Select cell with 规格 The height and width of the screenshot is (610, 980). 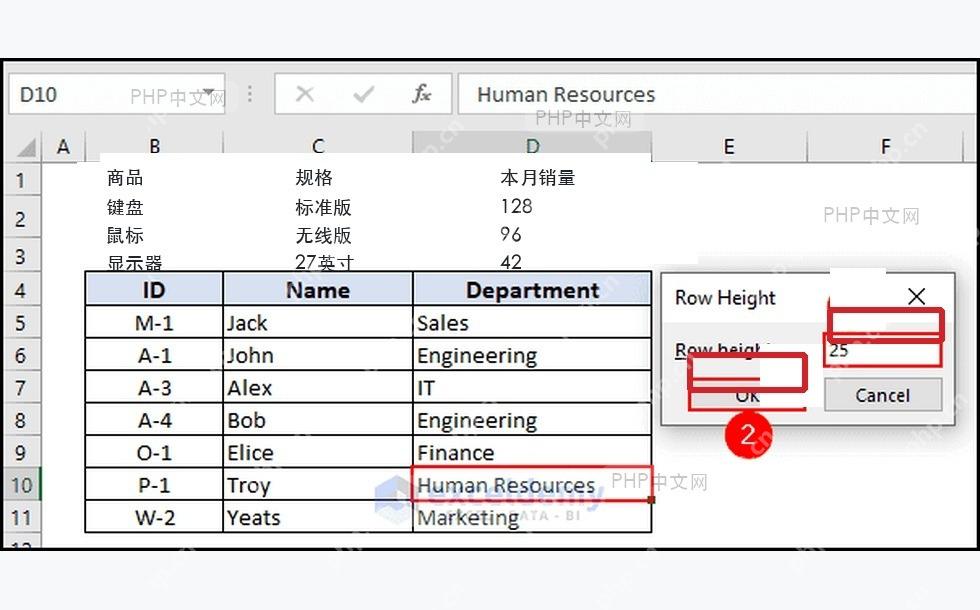[x=314, y=178]
